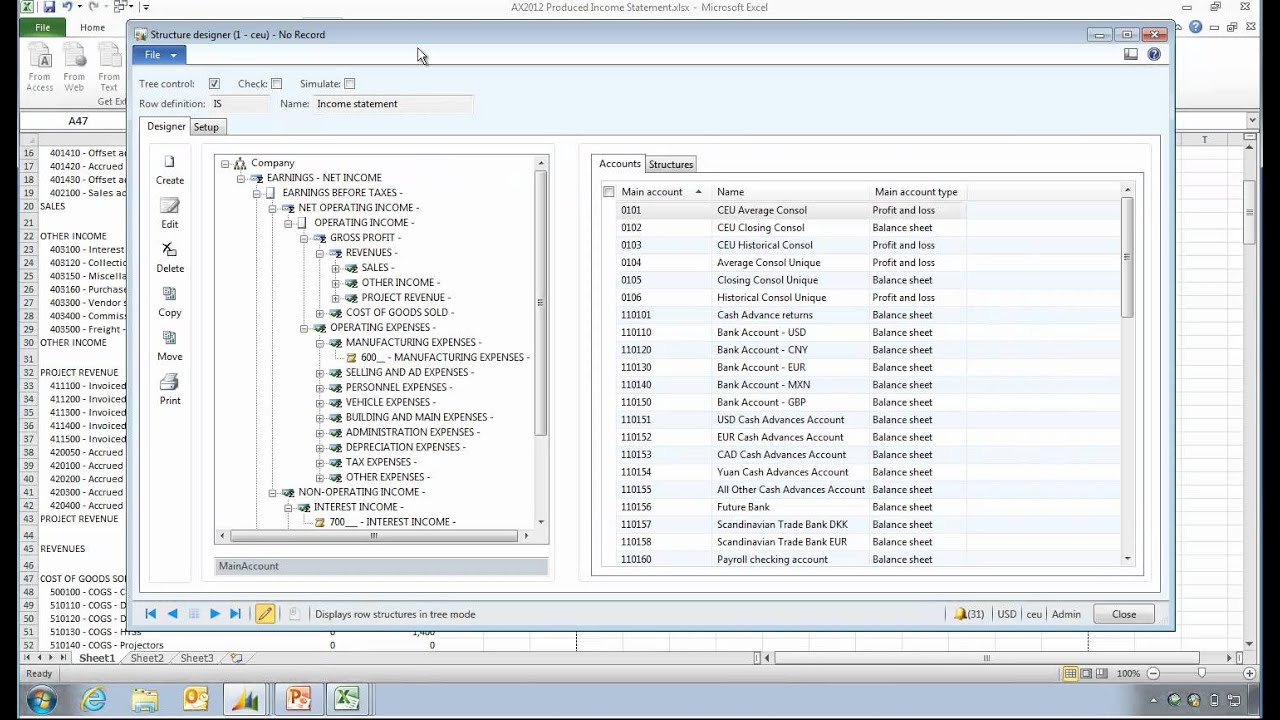This screenshot has width=1280, height=720.
Task: Click Excel Save icon in quick access toolbar
Action: pyautogui.click(x=49, y=7)
